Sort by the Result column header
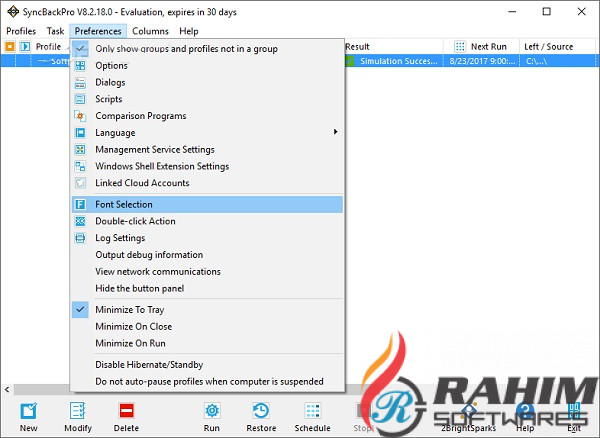The width and height of the screenshot is (600, 438). tap(394, 47)
